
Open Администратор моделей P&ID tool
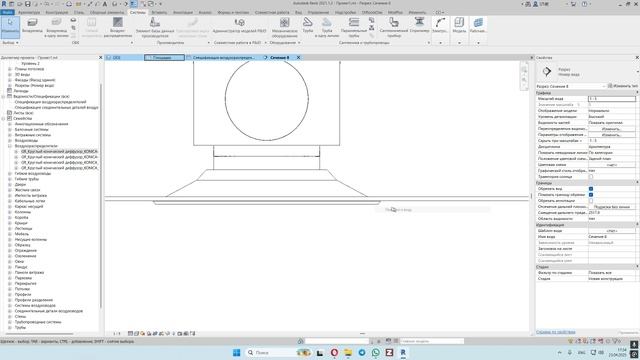[240, 26]
